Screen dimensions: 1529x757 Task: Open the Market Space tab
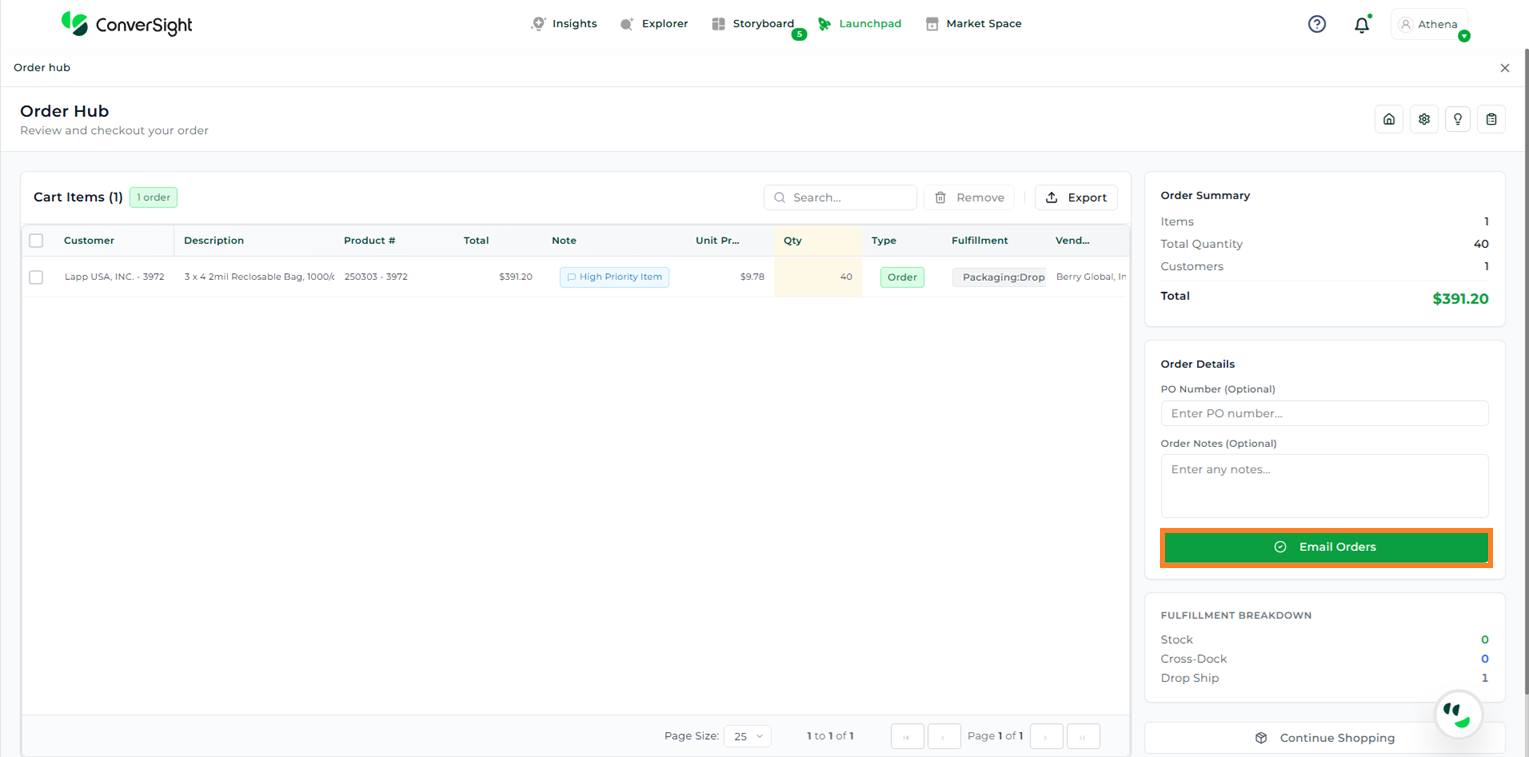tap(973, 24)
